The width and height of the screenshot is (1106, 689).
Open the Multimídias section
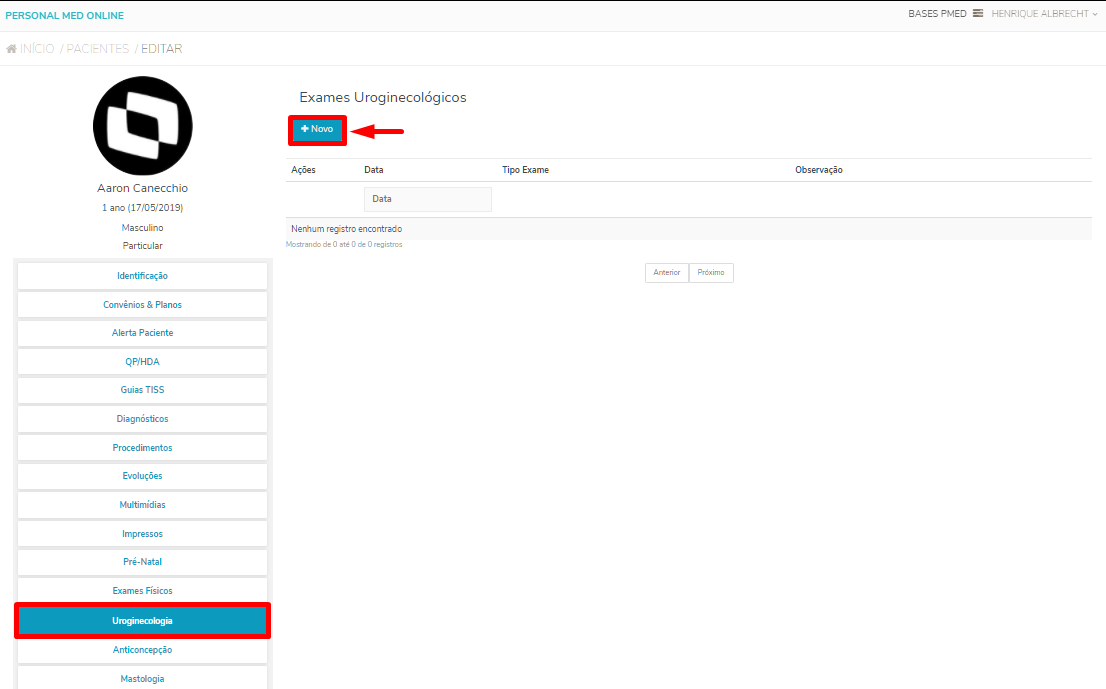142,505
